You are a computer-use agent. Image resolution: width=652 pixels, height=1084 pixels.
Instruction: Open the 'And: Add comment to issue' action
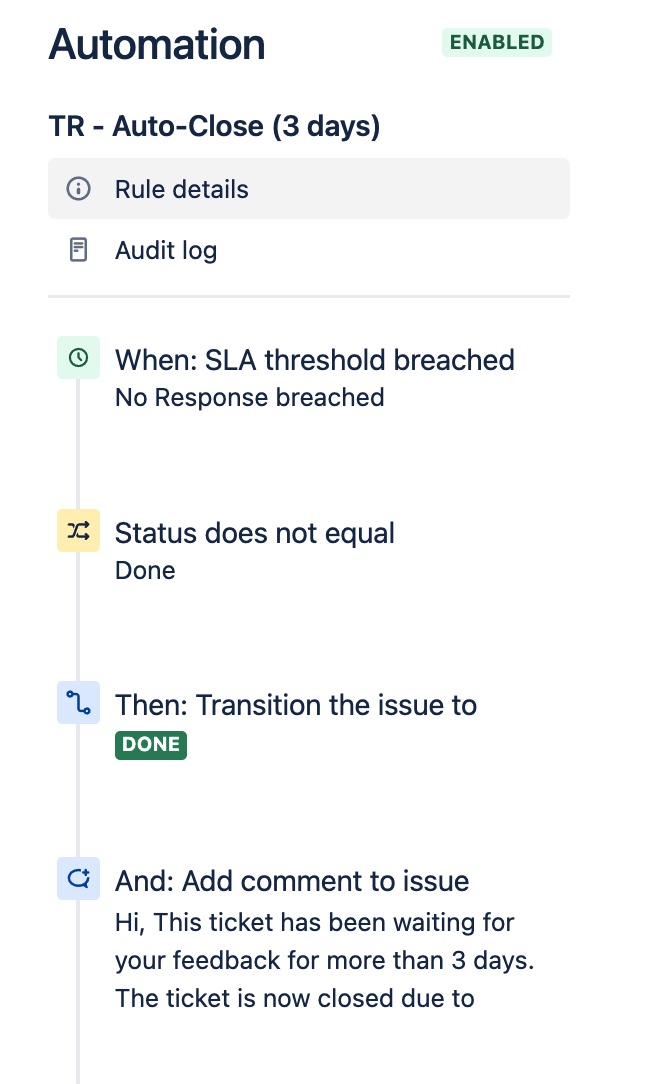293,880
